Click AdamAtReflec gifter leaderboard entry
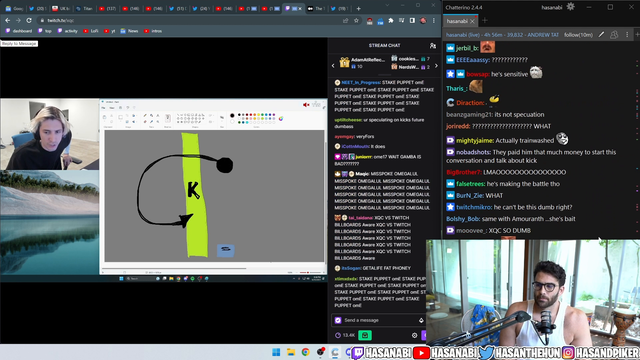 click(362, 62)
